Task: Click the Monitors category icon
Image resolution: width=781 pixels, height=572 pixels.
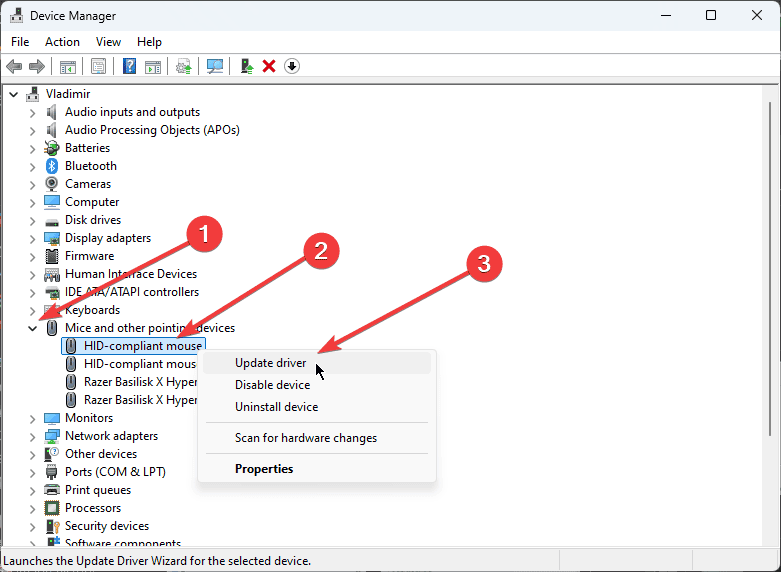Action: pos(52,418)
